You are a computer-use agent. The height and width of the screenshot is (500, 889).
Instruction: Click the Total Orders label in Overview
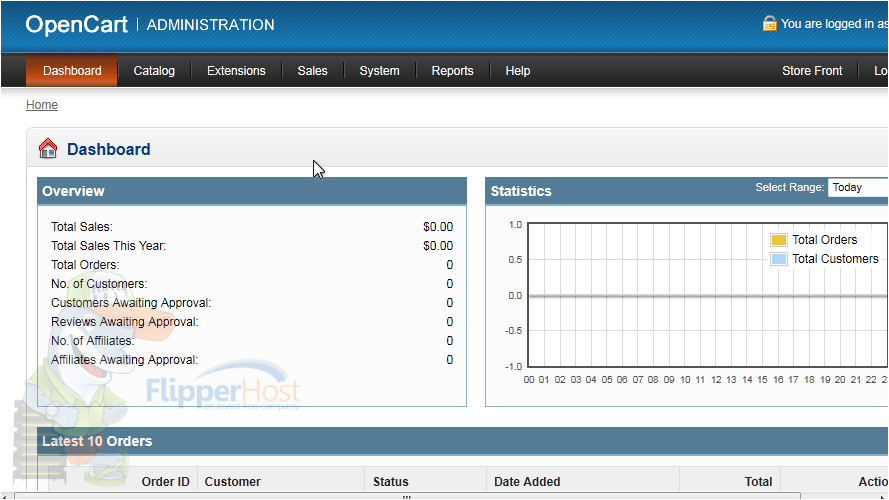pos(85,265)
